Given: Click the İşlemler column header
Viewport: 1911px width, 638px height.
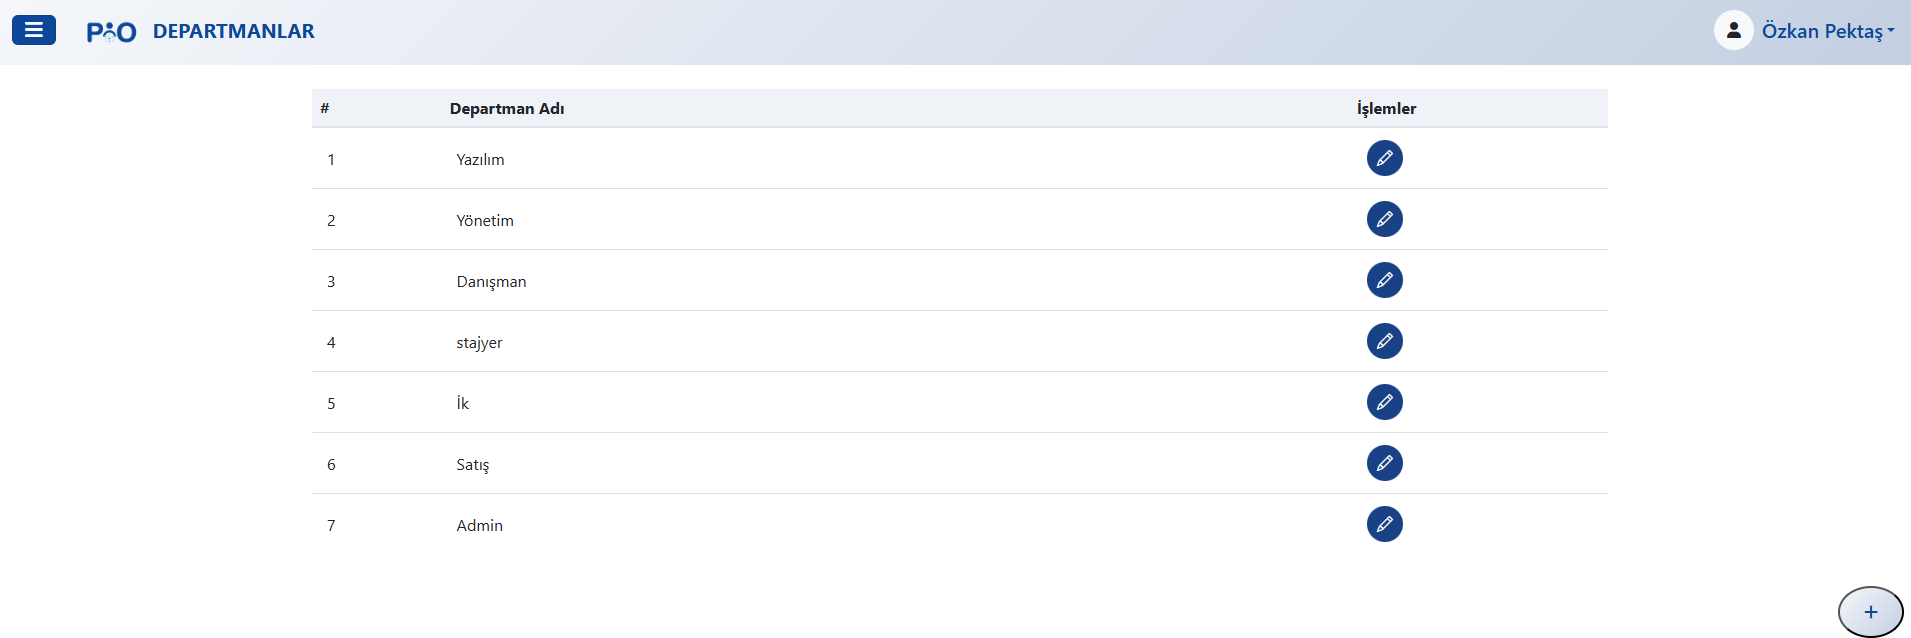Looking at the screenshot, I should coord(1386,108).
